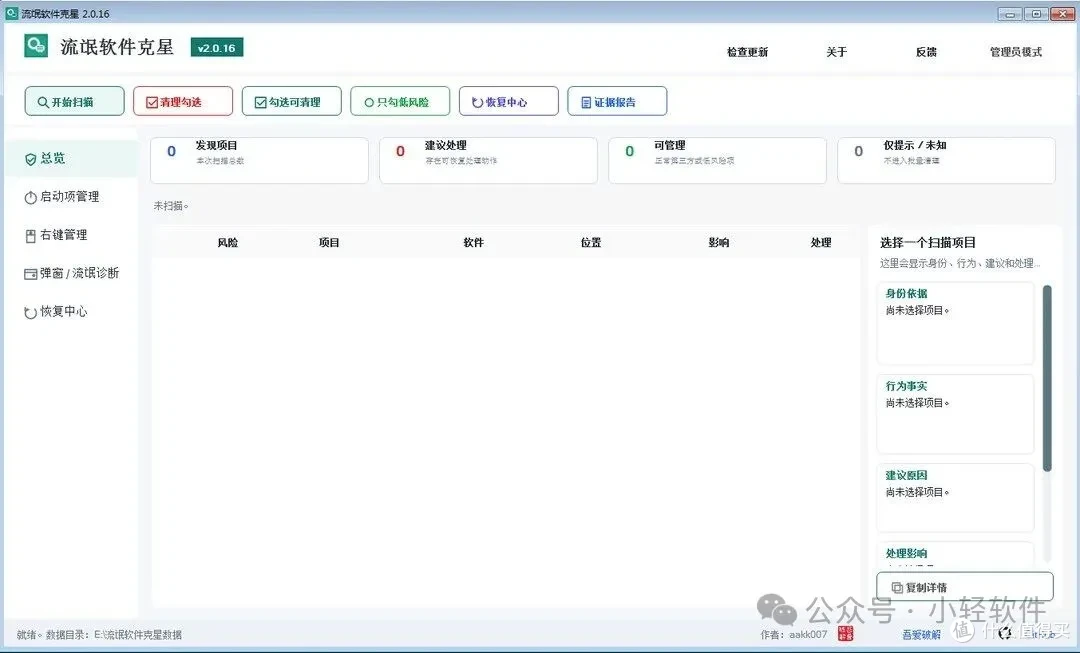Click the 清理勾选 button
The image size is (1080, 653).
click(x=183, y=101)
